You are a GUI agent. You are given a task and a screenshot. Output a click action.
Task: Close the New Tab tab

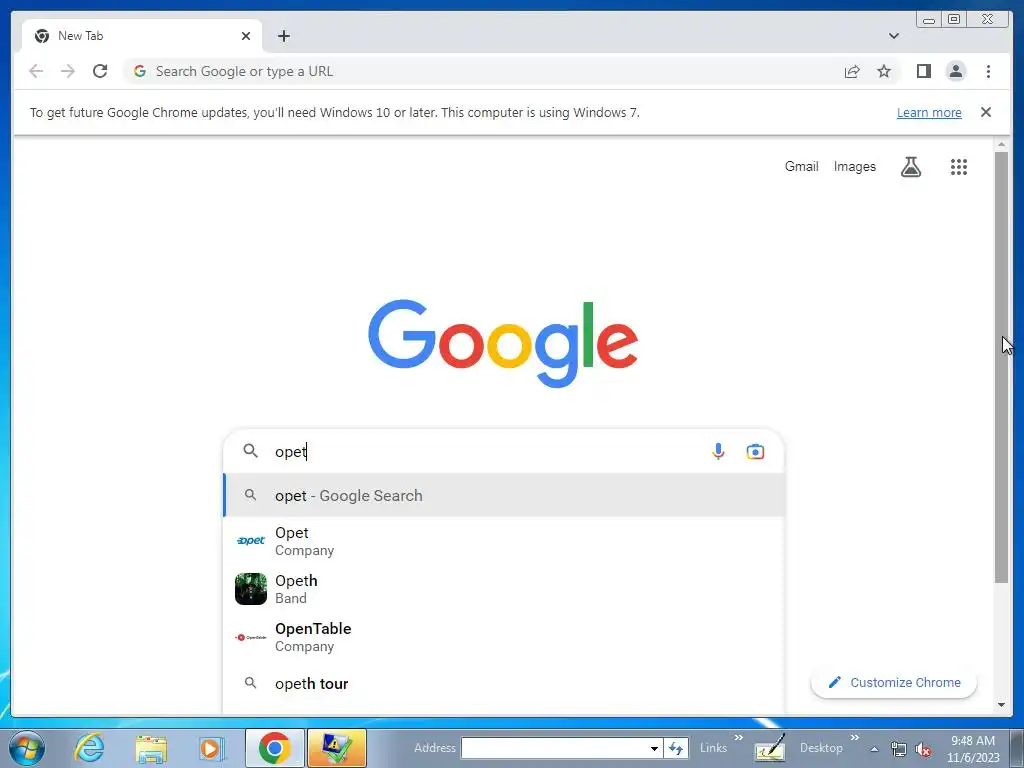tap(246, 36)
